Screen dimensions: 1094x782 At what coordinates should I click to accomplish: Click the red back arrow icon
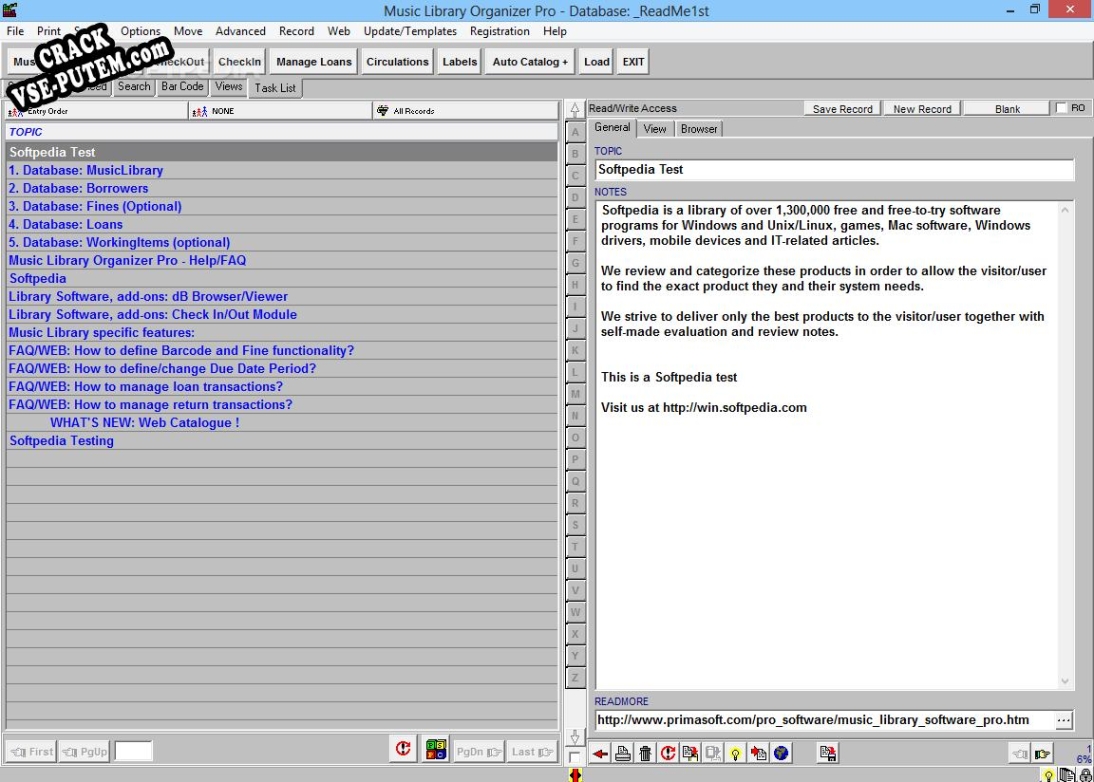point(600,753)
